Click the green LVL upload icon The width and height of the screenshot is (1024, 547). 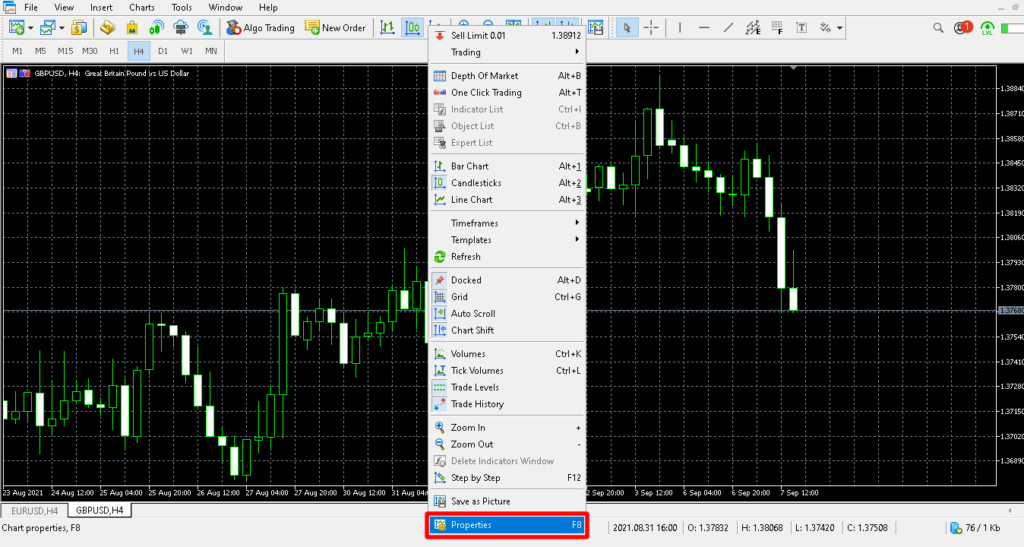(987, 28)
